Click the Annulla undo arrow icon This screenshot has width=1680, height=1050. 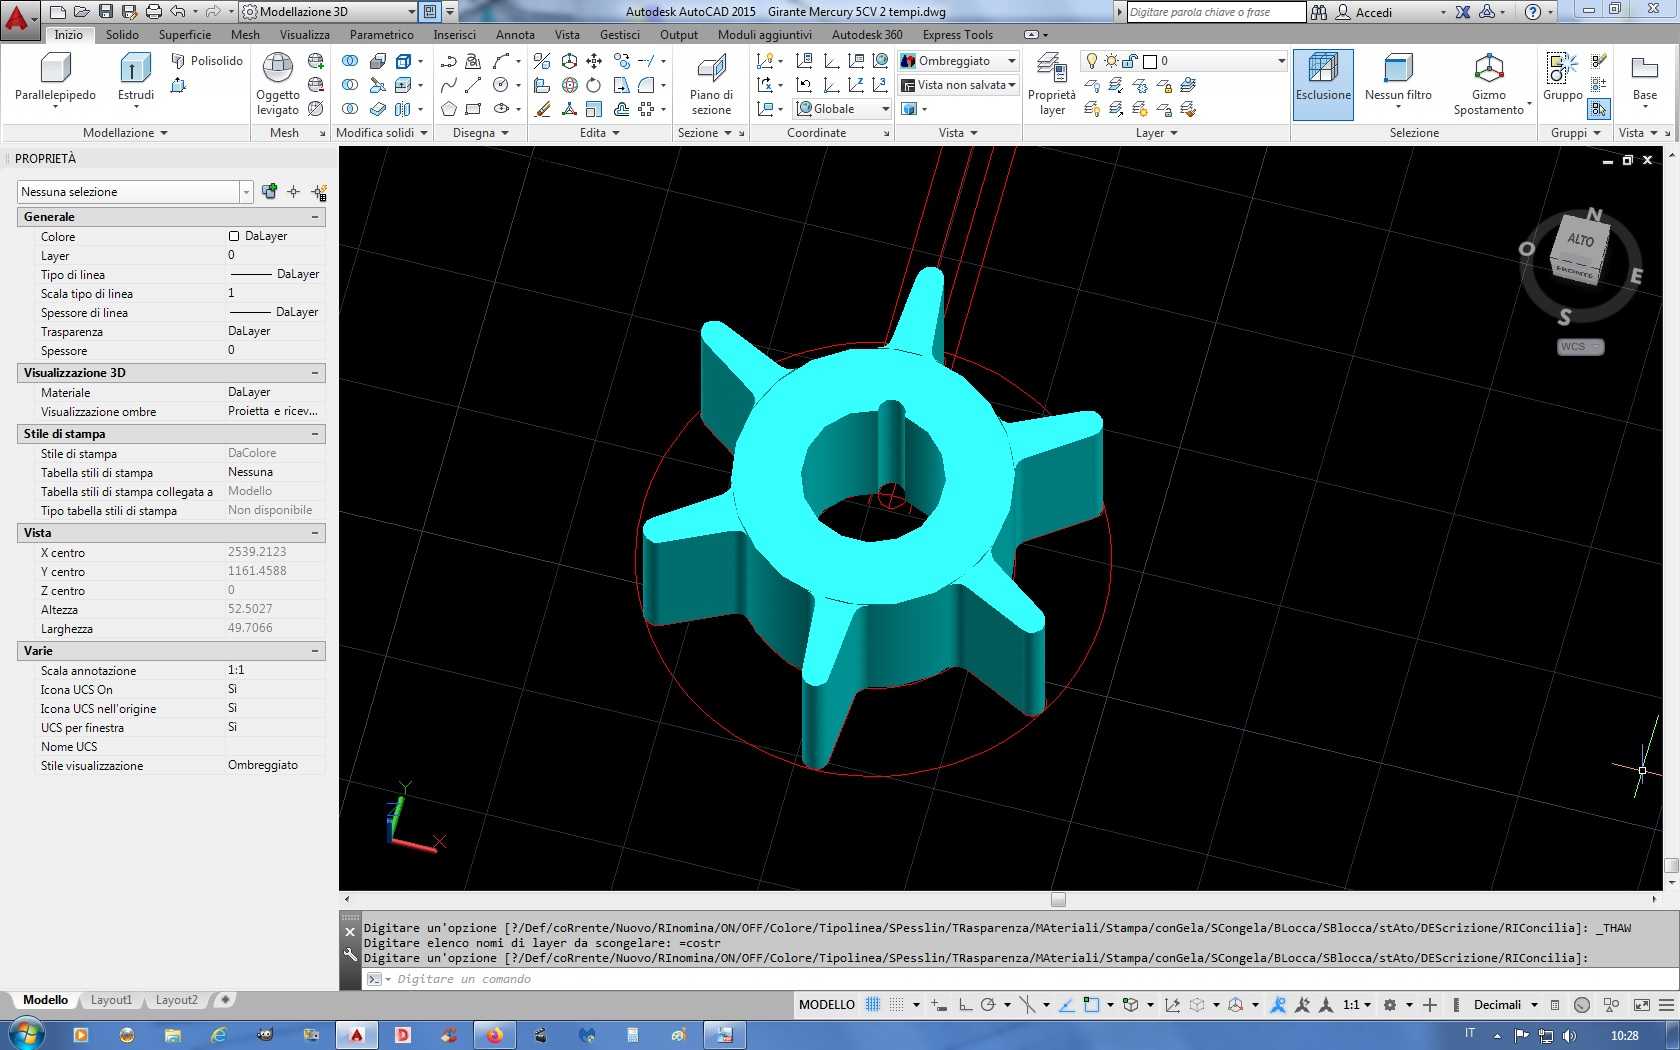[178, 12]
